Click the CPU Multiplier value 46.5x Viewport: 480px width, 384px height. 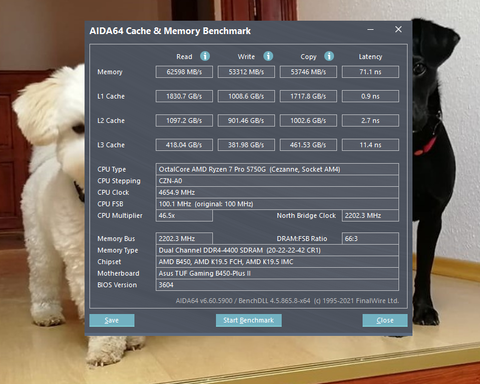click(184, 216)
